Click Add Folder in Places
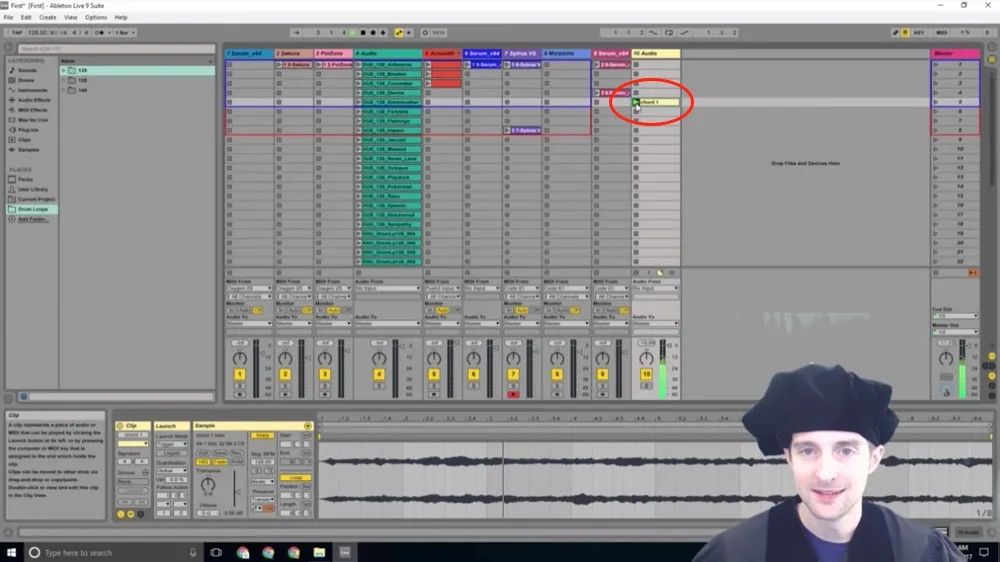 tap(31, 219)
